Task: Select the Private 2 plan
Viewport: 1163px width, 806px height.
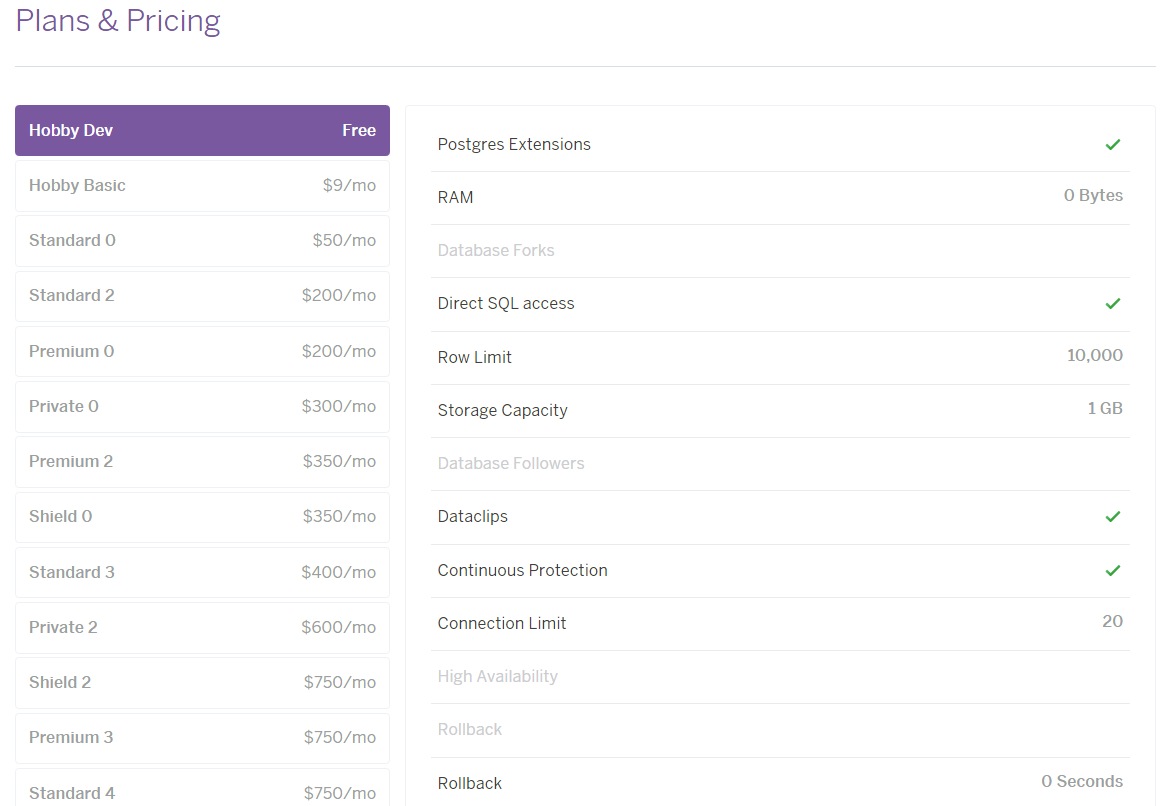Action: (x=202, y=627)
